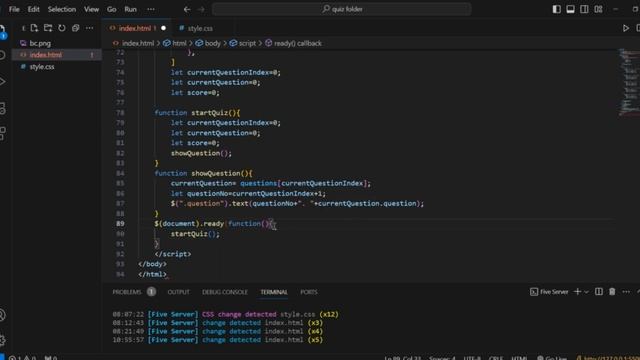Go back using the left arrow
The width and height of the screenshot is (640, 360).
click(187, 9)
